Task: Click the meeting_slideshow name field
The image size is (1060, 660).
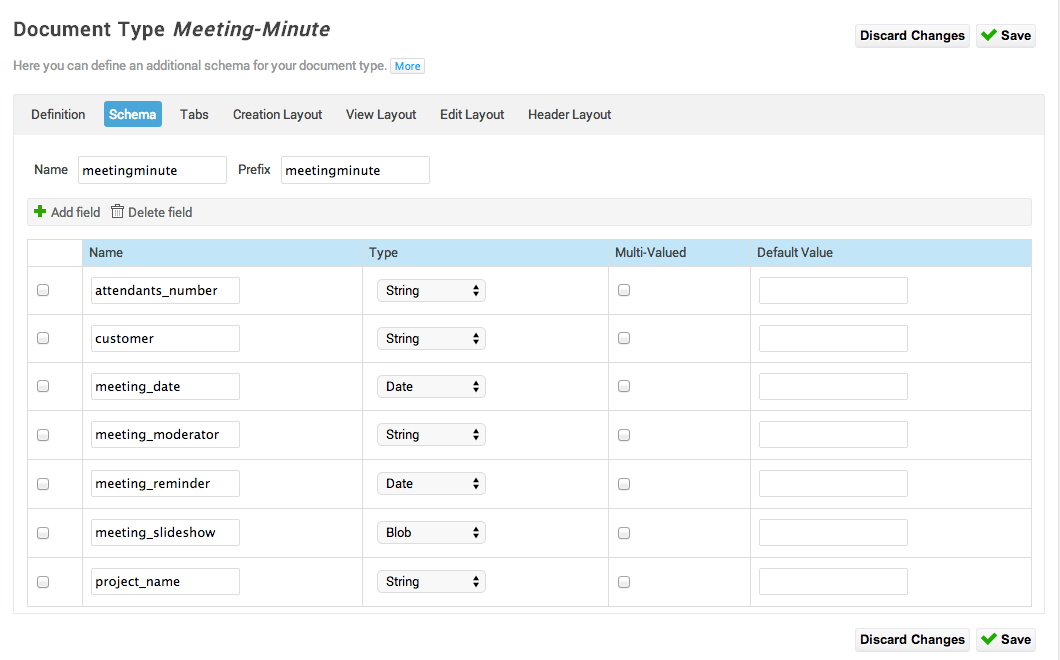Action: pyautogui.click(x=165, y=533)
